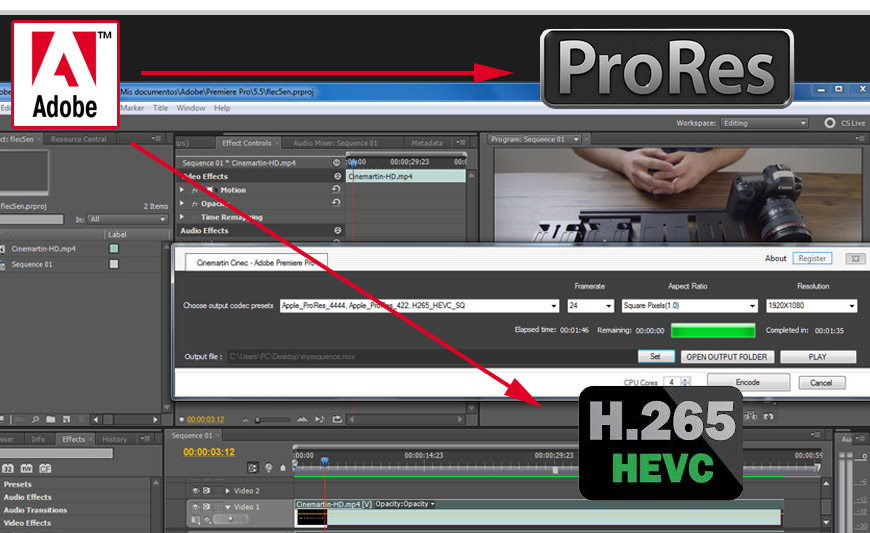Image resolution: width=870 pixels, height=533 pixels.
Task: Collapse the Video 1 track
Action: click(x=227, y=507)
